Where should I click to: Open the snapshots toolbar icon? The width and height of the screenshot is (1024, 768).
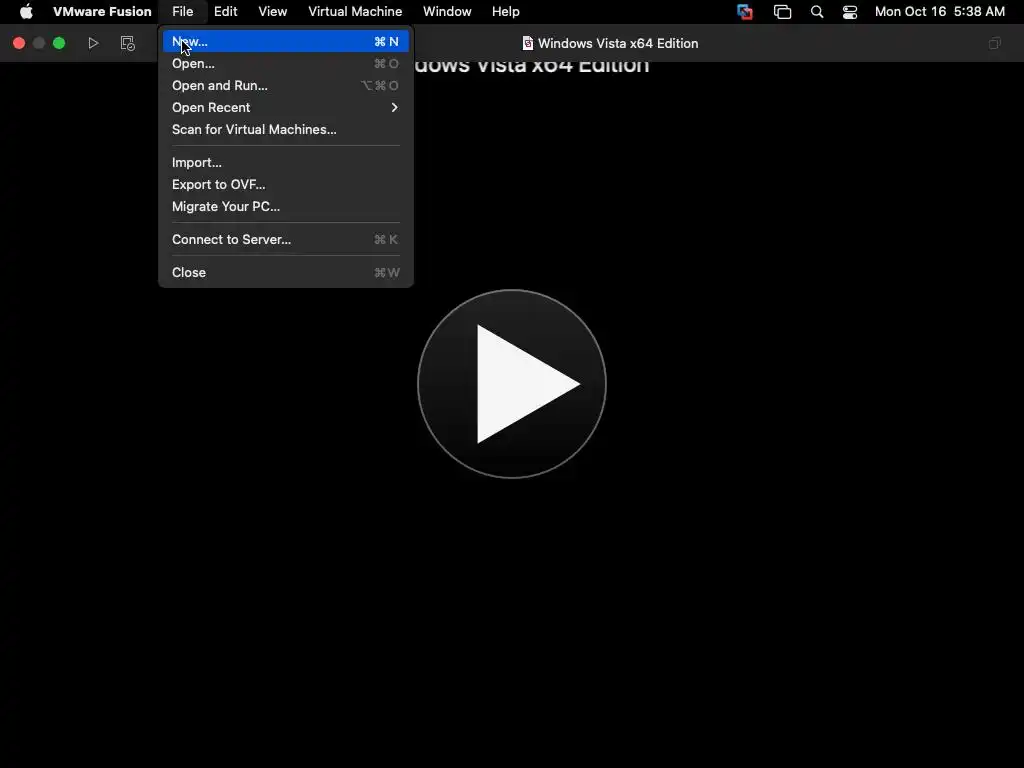(127, 43)
